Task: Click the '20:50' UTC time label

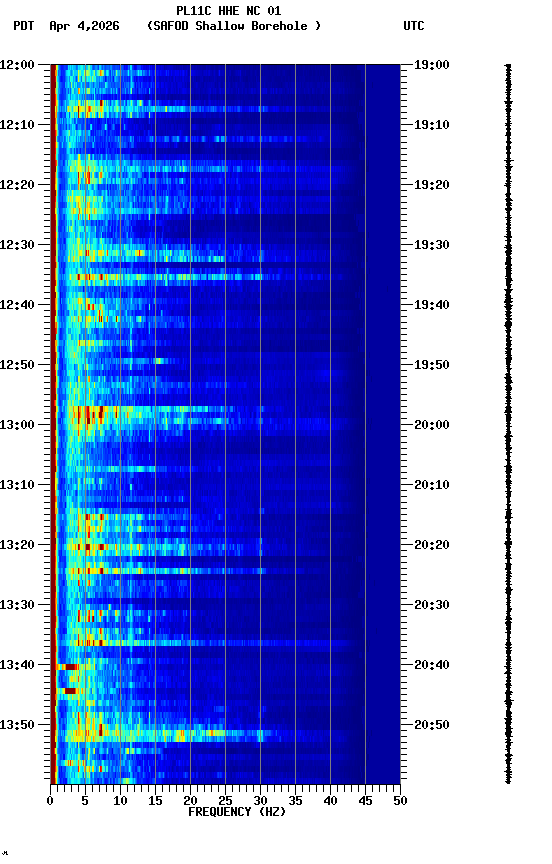Action: [x=432, y=726]
